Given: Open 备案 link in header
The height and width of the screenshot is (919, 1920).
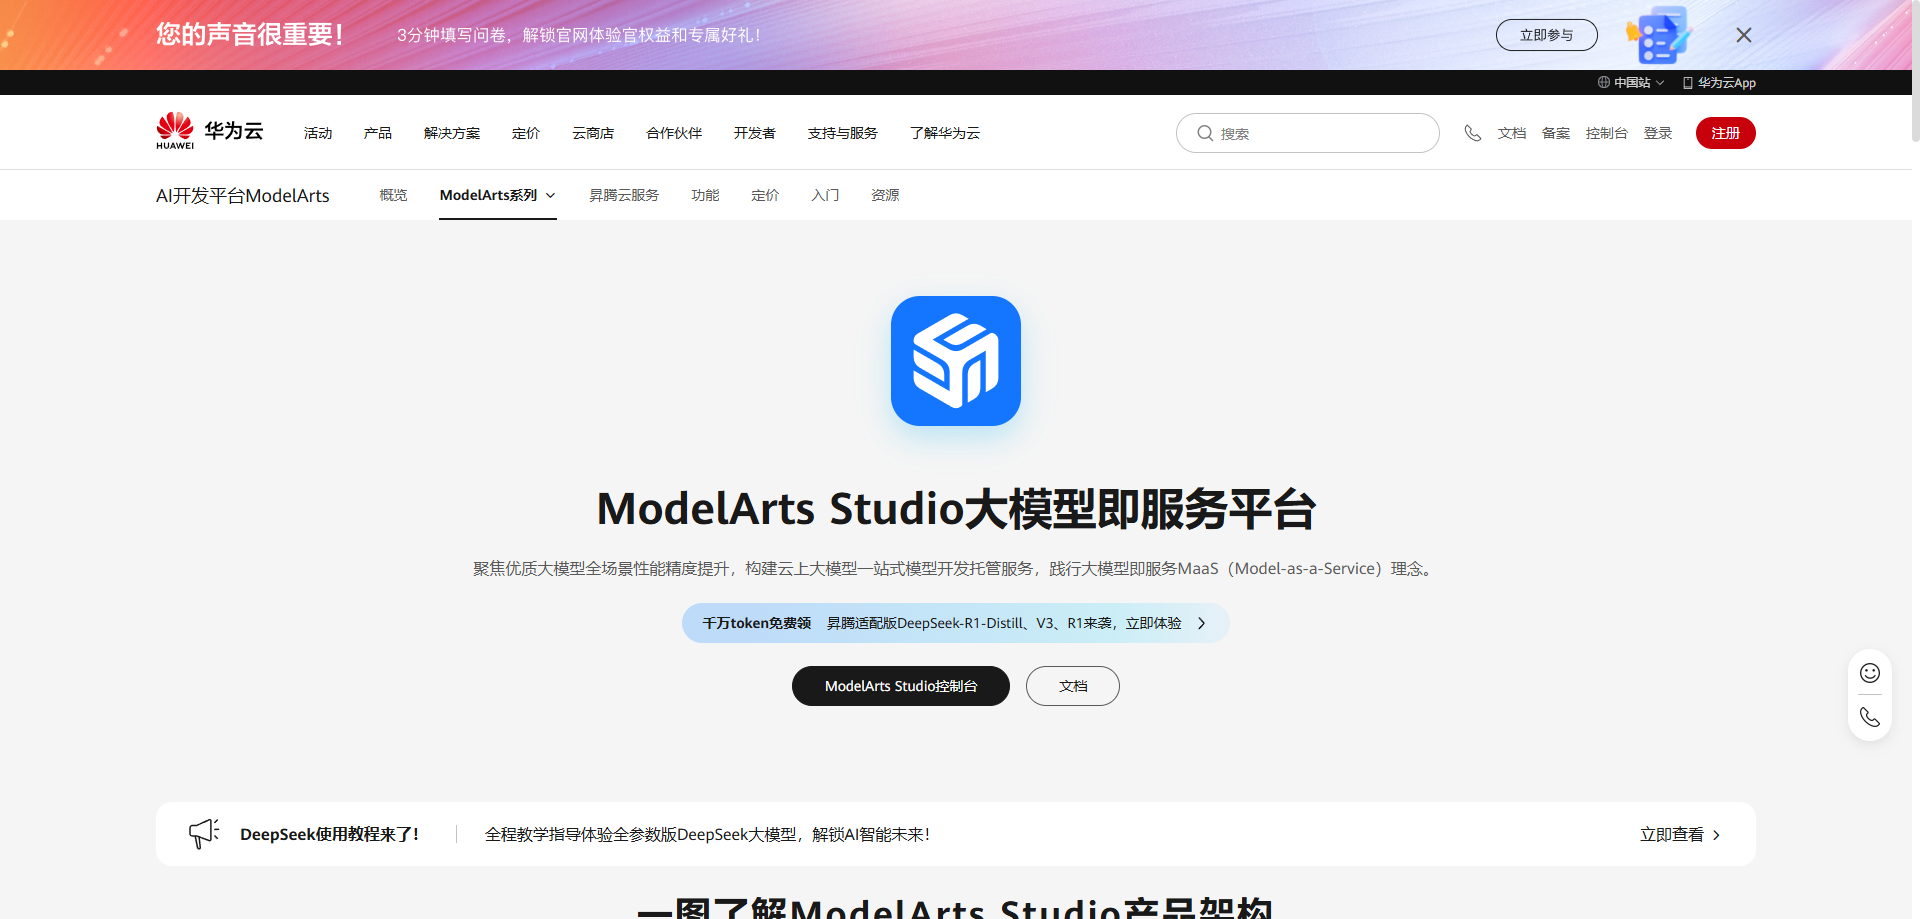Looking at the screenshot, I should 1556,133.
